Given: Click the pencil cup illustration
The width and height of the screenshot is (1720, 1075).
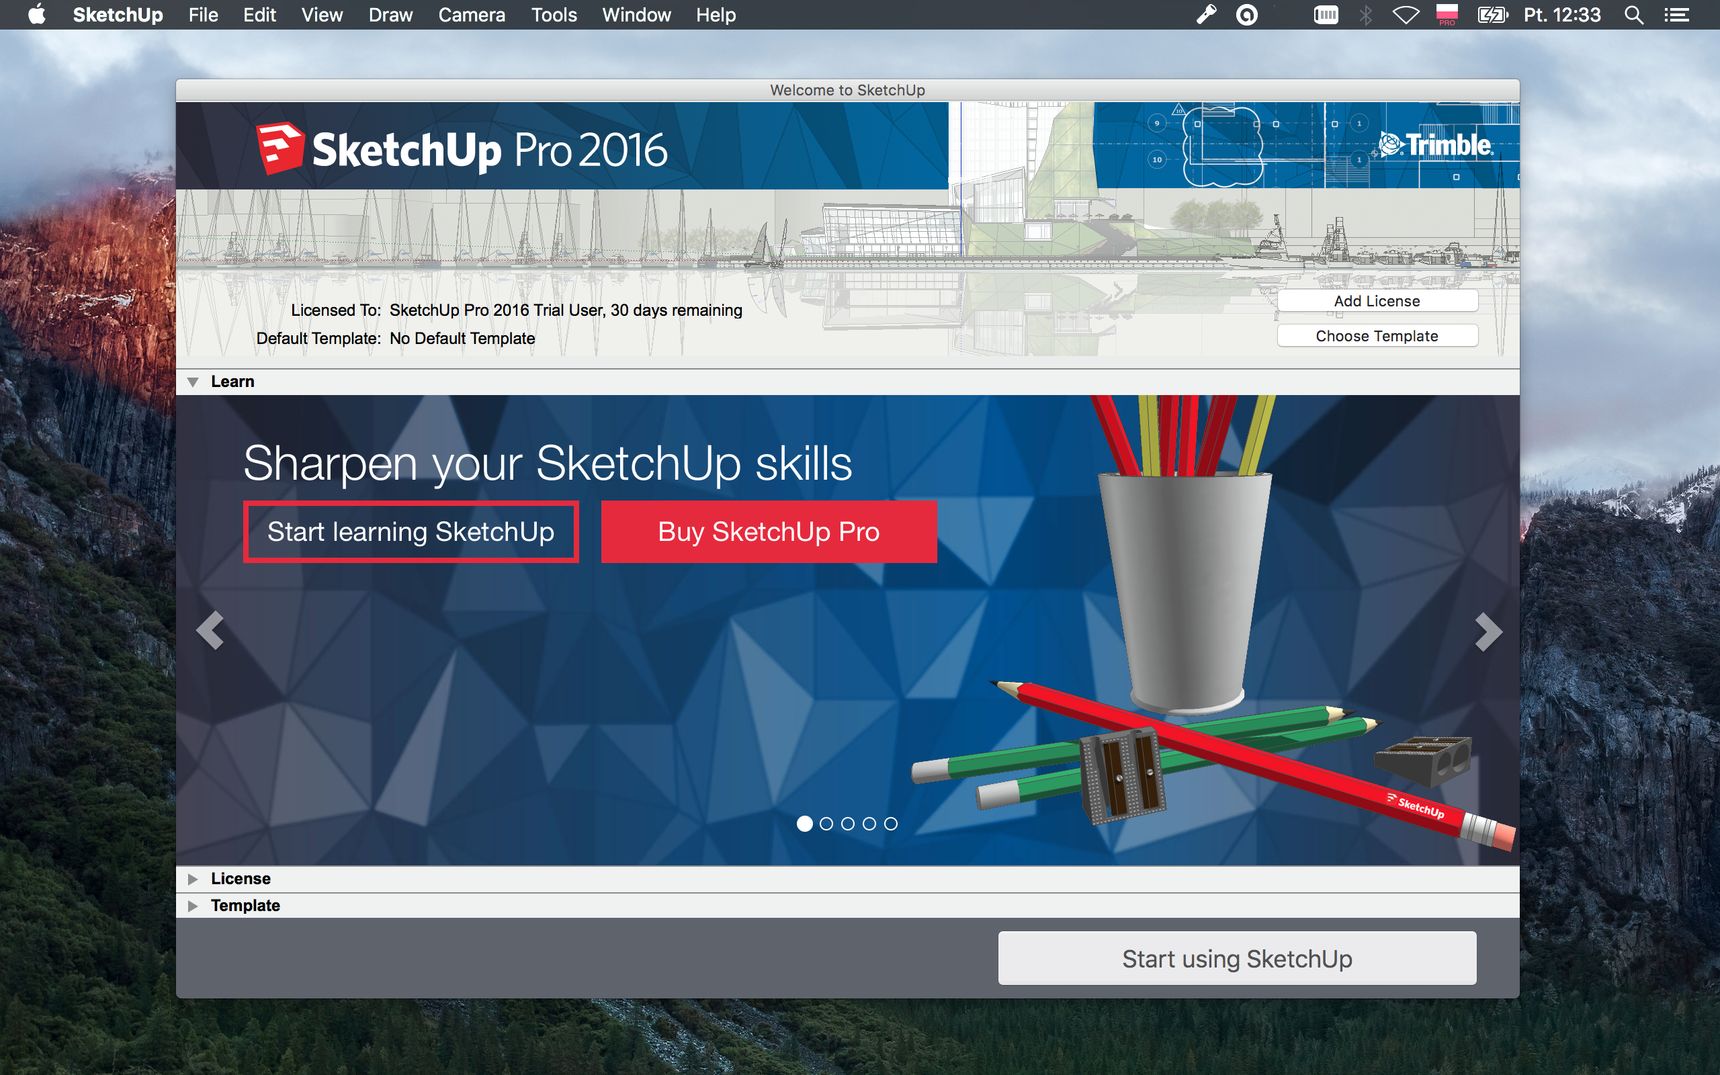Looking at the screenshot, I should pos(1185,555).
